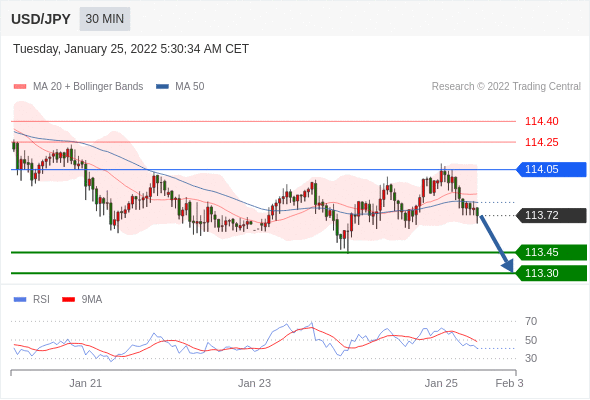Select the 114.40 resistance label
590x400 pixels.
541,121
